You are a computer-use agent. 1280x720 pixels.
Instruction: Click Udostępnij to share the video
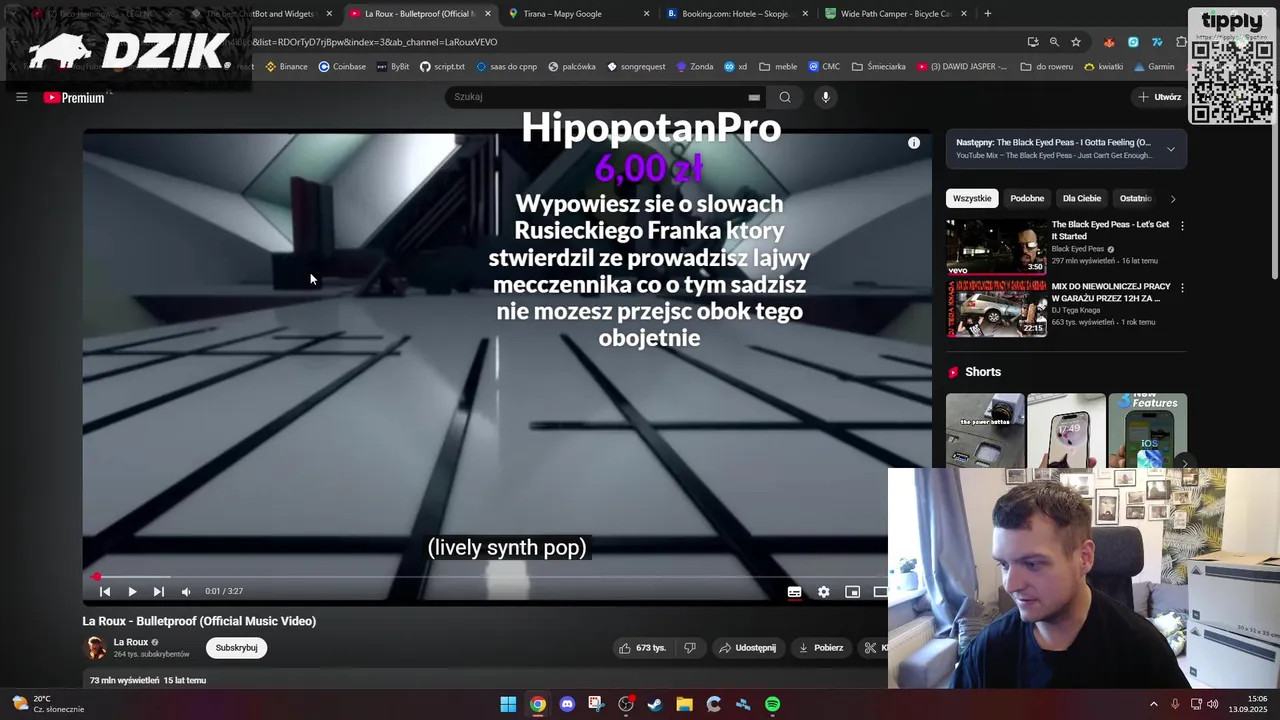click(747, 648)
